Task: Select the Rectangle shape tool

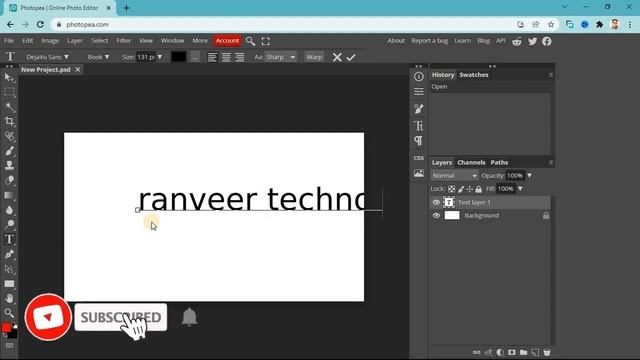Action: (9, 284)
